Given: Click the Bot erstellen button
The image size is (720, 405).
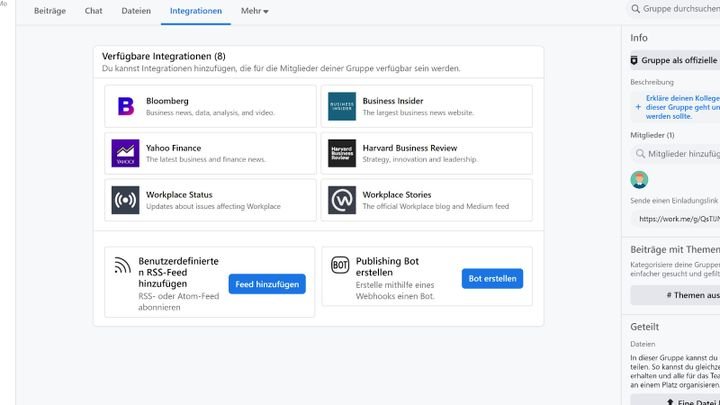Looking at the screenshot, I should click(492, 279).
